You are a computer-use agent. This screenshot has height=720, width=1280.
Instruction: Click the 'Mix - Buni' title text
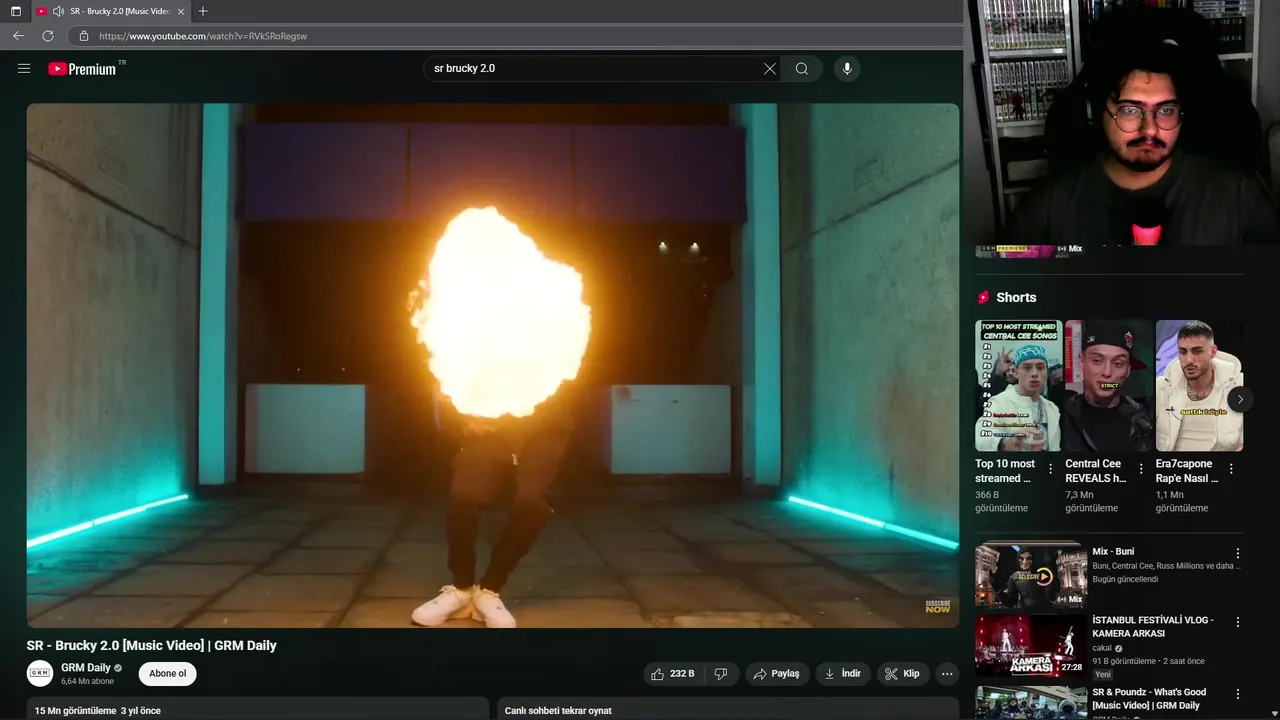coord(1113,551)
